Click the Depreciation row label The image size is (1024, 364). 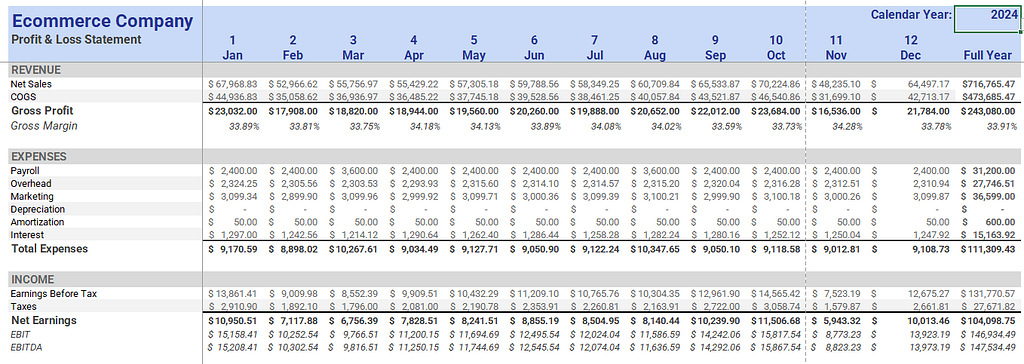[x=38, y=209]
